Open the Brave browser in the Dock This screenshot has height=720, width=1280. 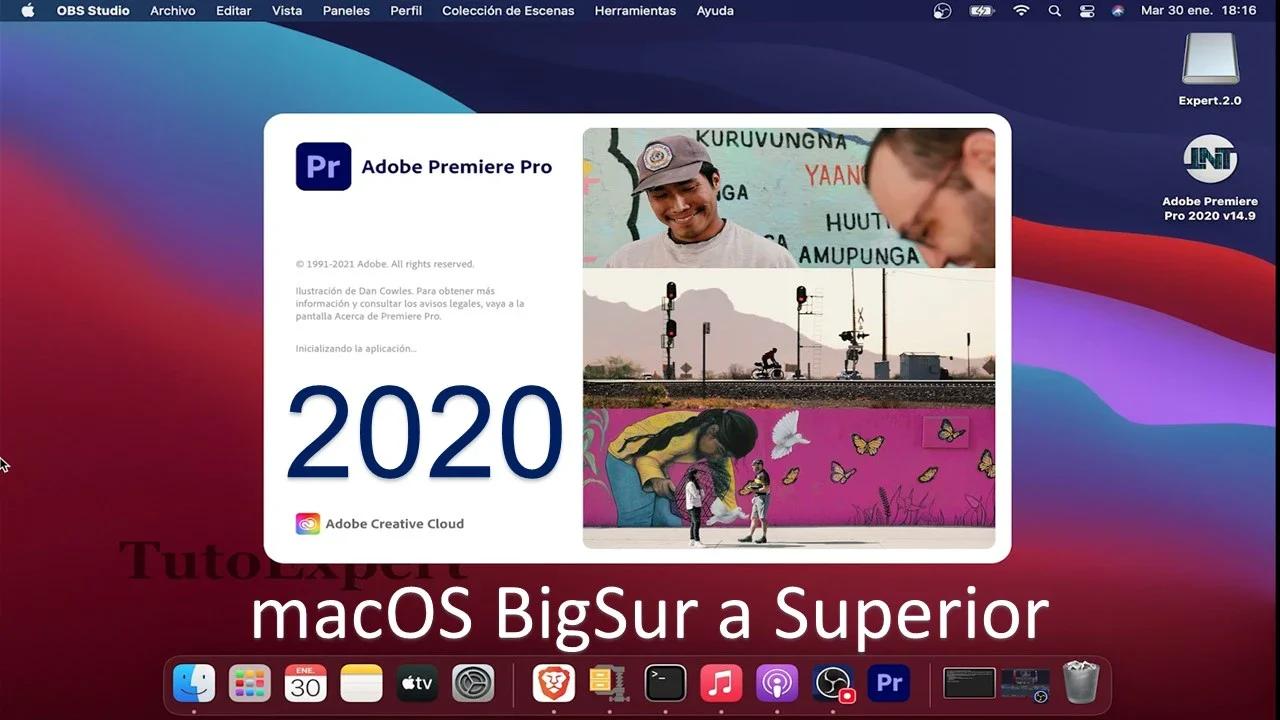pos(553,683)
